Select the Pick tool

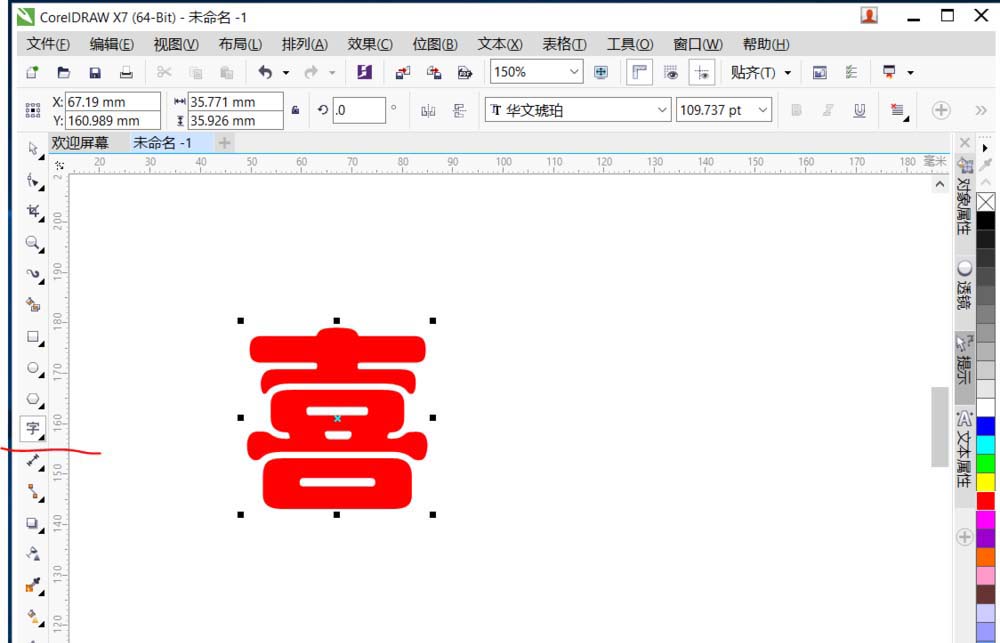coord(33,149)
